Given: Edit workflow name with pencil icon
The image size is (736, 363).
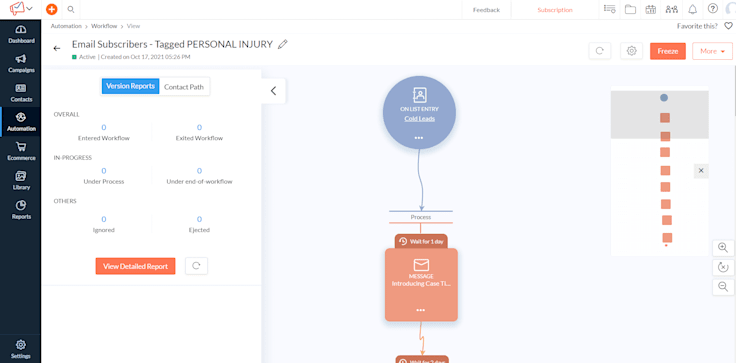Looking at the screenshot, I should [x=282, y=45].
